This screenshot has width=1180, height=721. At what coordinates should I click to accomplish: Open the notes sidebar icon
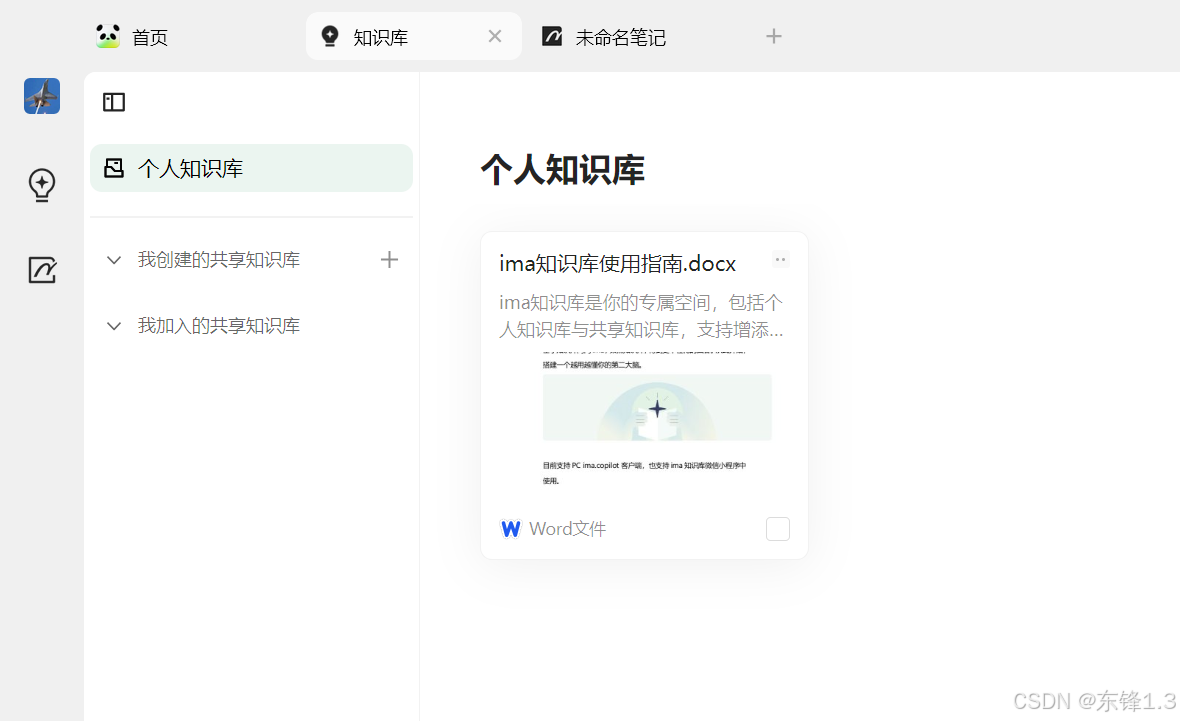coord(42,269)
